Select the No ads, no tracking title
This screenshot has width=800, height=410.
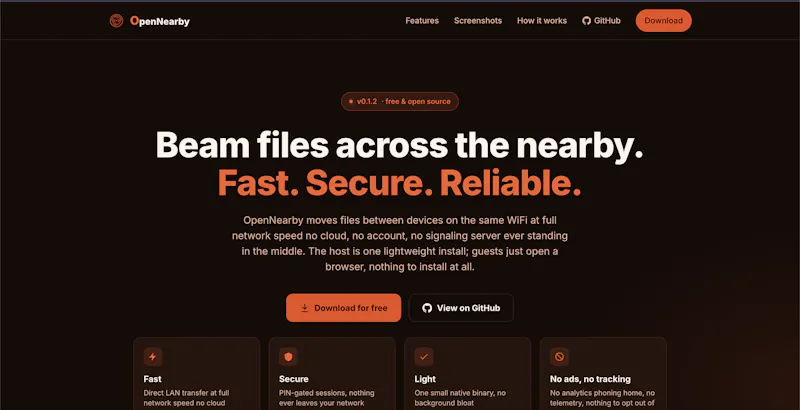pos(590,379)
